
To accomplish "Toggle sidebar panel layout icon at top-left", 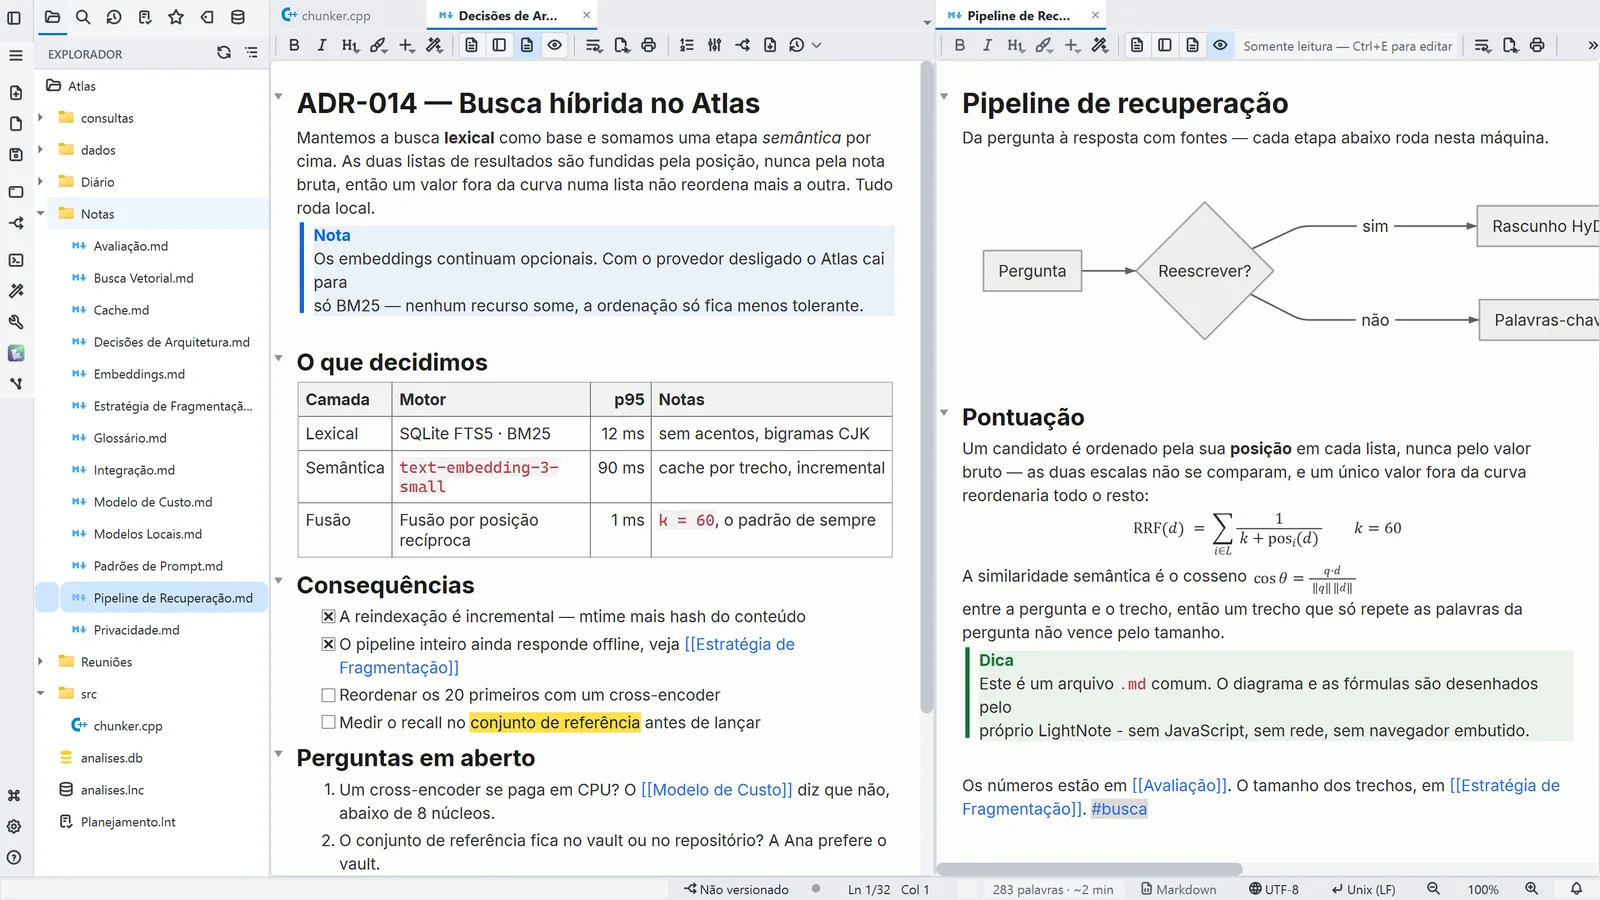I will (x=15, y=17).
